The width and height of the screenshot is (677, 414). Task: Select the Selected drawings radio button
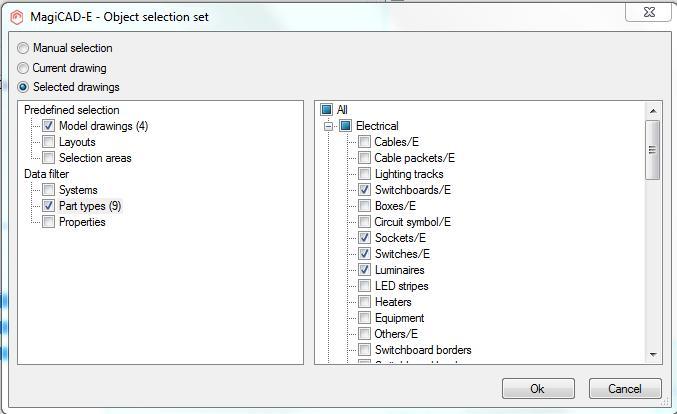pyautogui.click(x=23, y=87)
